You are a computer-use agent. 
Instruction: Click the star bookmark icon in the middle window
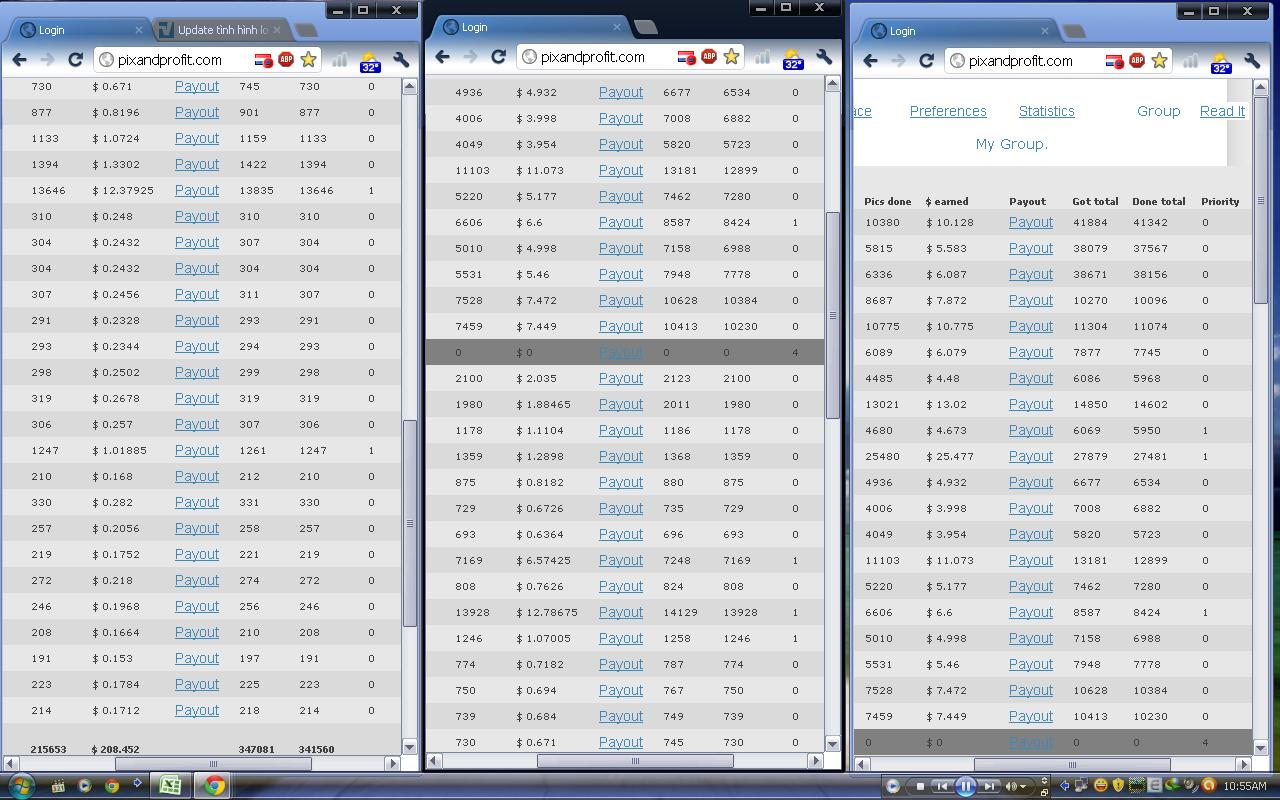(x=731, y=56)
